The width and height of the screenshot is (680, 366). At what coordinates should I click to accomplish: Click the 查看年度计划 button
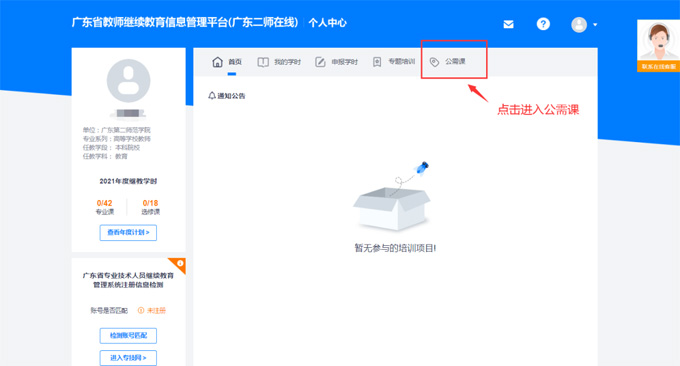[128, 232]
